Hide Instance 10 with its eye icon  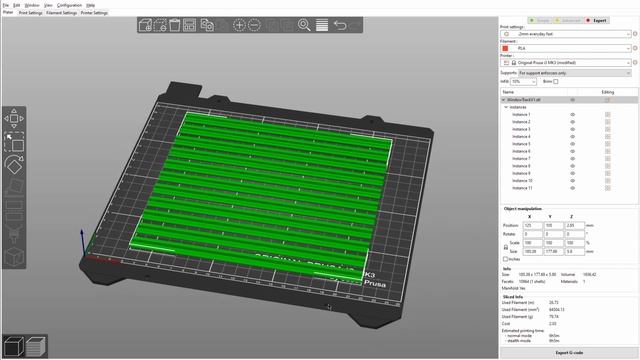click(x=572, y=181)
